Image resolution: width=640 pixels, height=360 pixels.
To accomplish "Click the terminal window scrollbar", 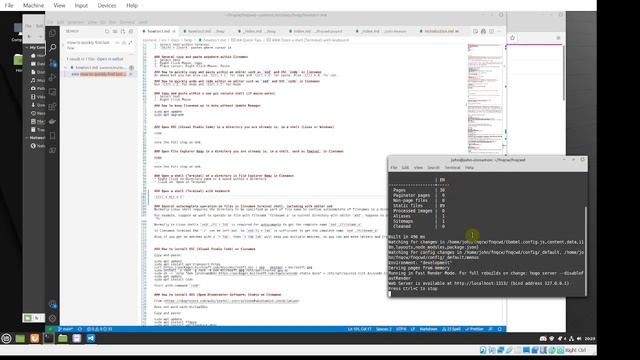I will click(585, 251).
